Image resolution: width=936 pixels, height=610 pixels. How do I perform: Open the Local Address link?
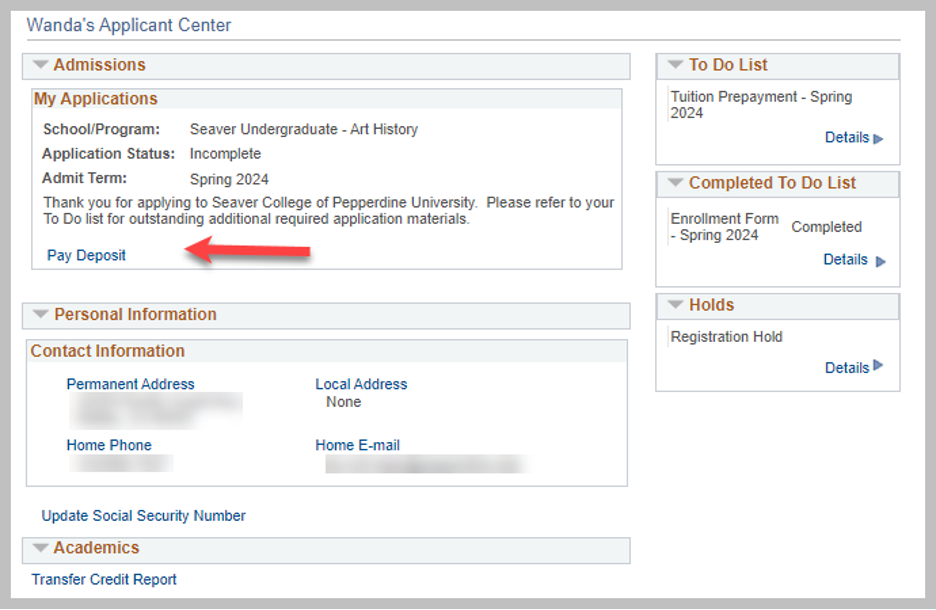pos(361,384)
